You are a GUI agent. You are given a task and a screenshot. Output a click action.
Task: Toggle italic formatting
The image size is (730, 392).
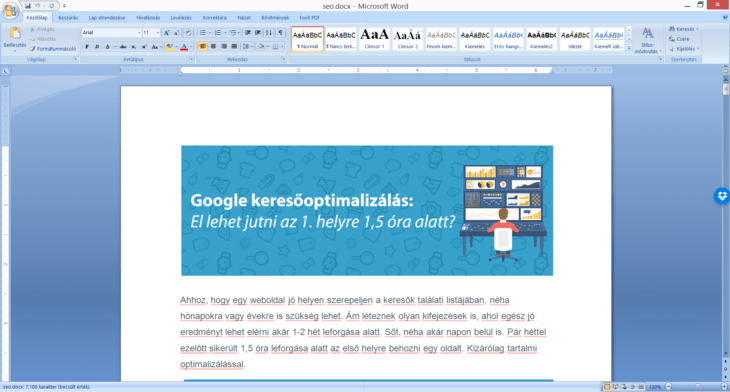tap(97, 47)
